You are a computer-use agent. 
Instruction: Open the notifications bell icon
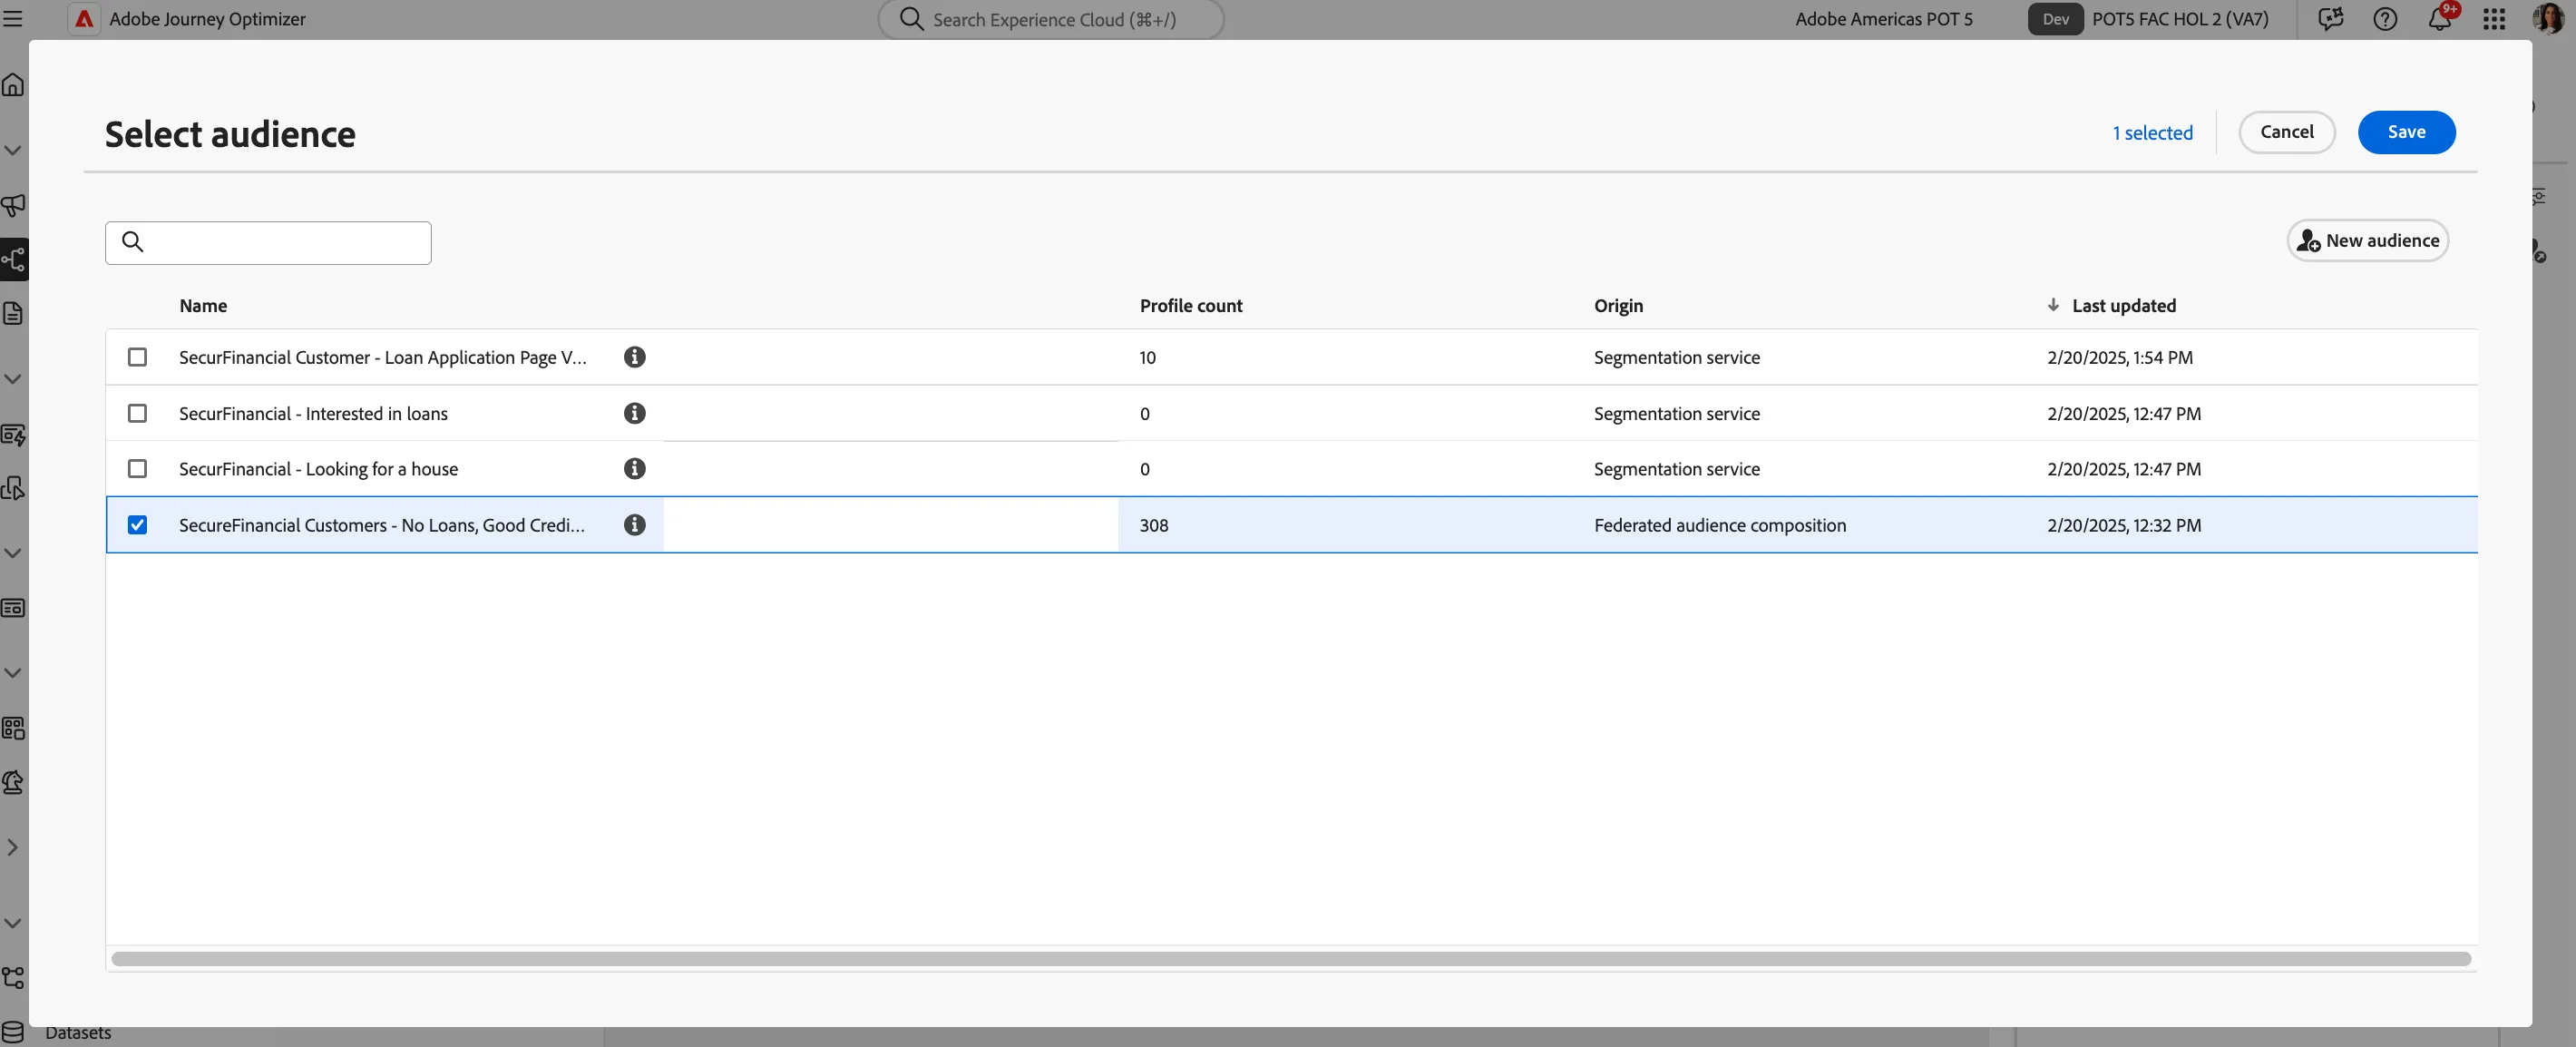pyautogui.click(x=2440, y=19)
